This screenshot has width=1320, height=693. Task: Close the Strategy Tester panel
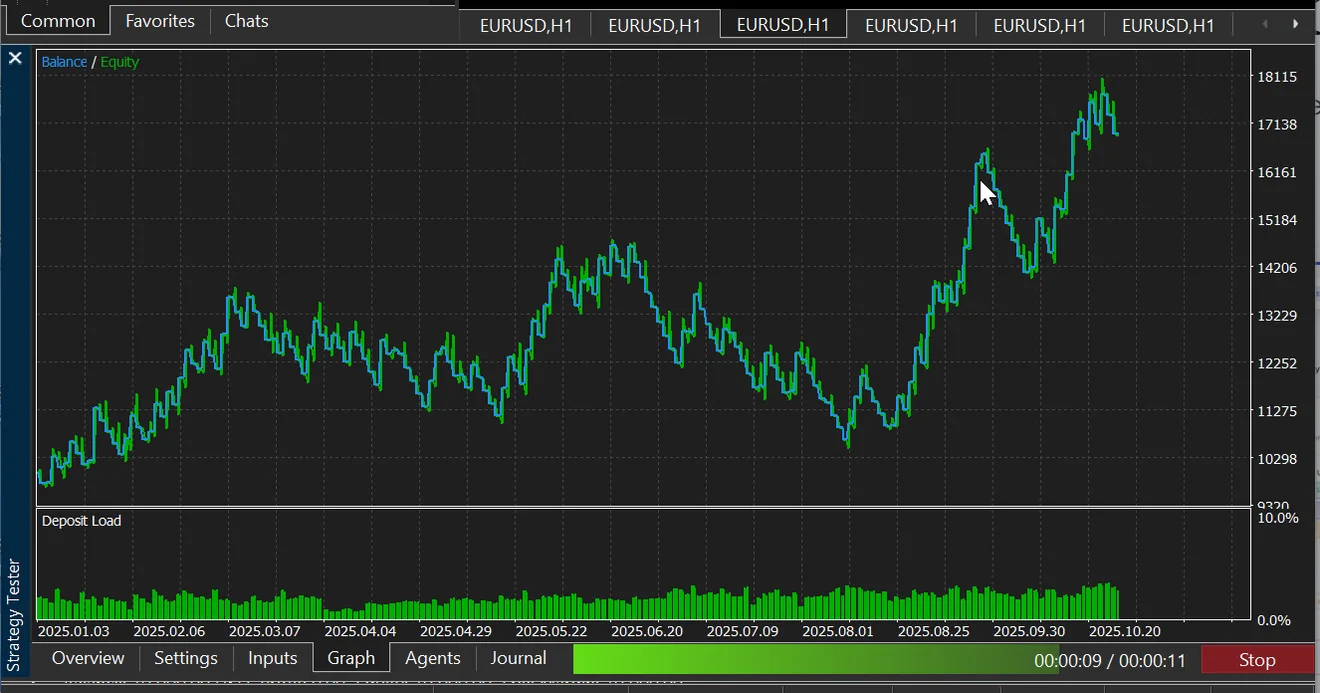[x=15, y=59]
